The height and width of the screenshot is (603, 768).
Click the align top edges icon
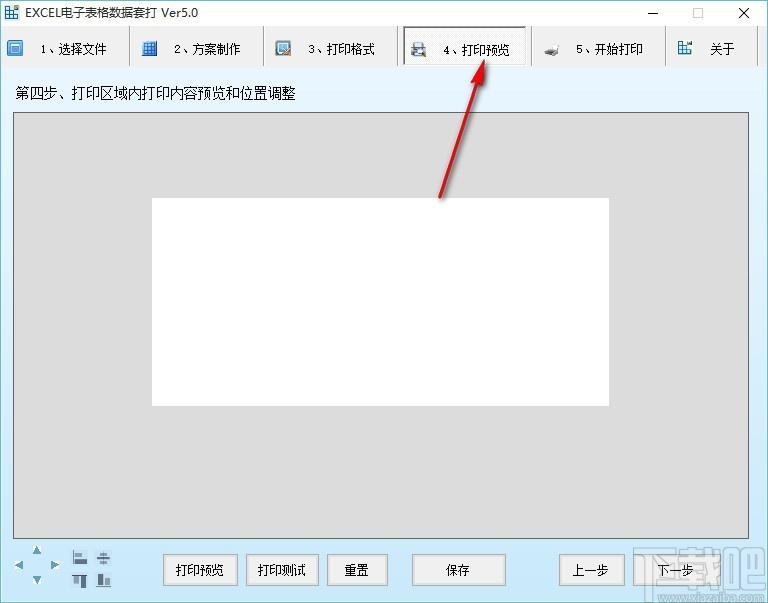[80, 580]
